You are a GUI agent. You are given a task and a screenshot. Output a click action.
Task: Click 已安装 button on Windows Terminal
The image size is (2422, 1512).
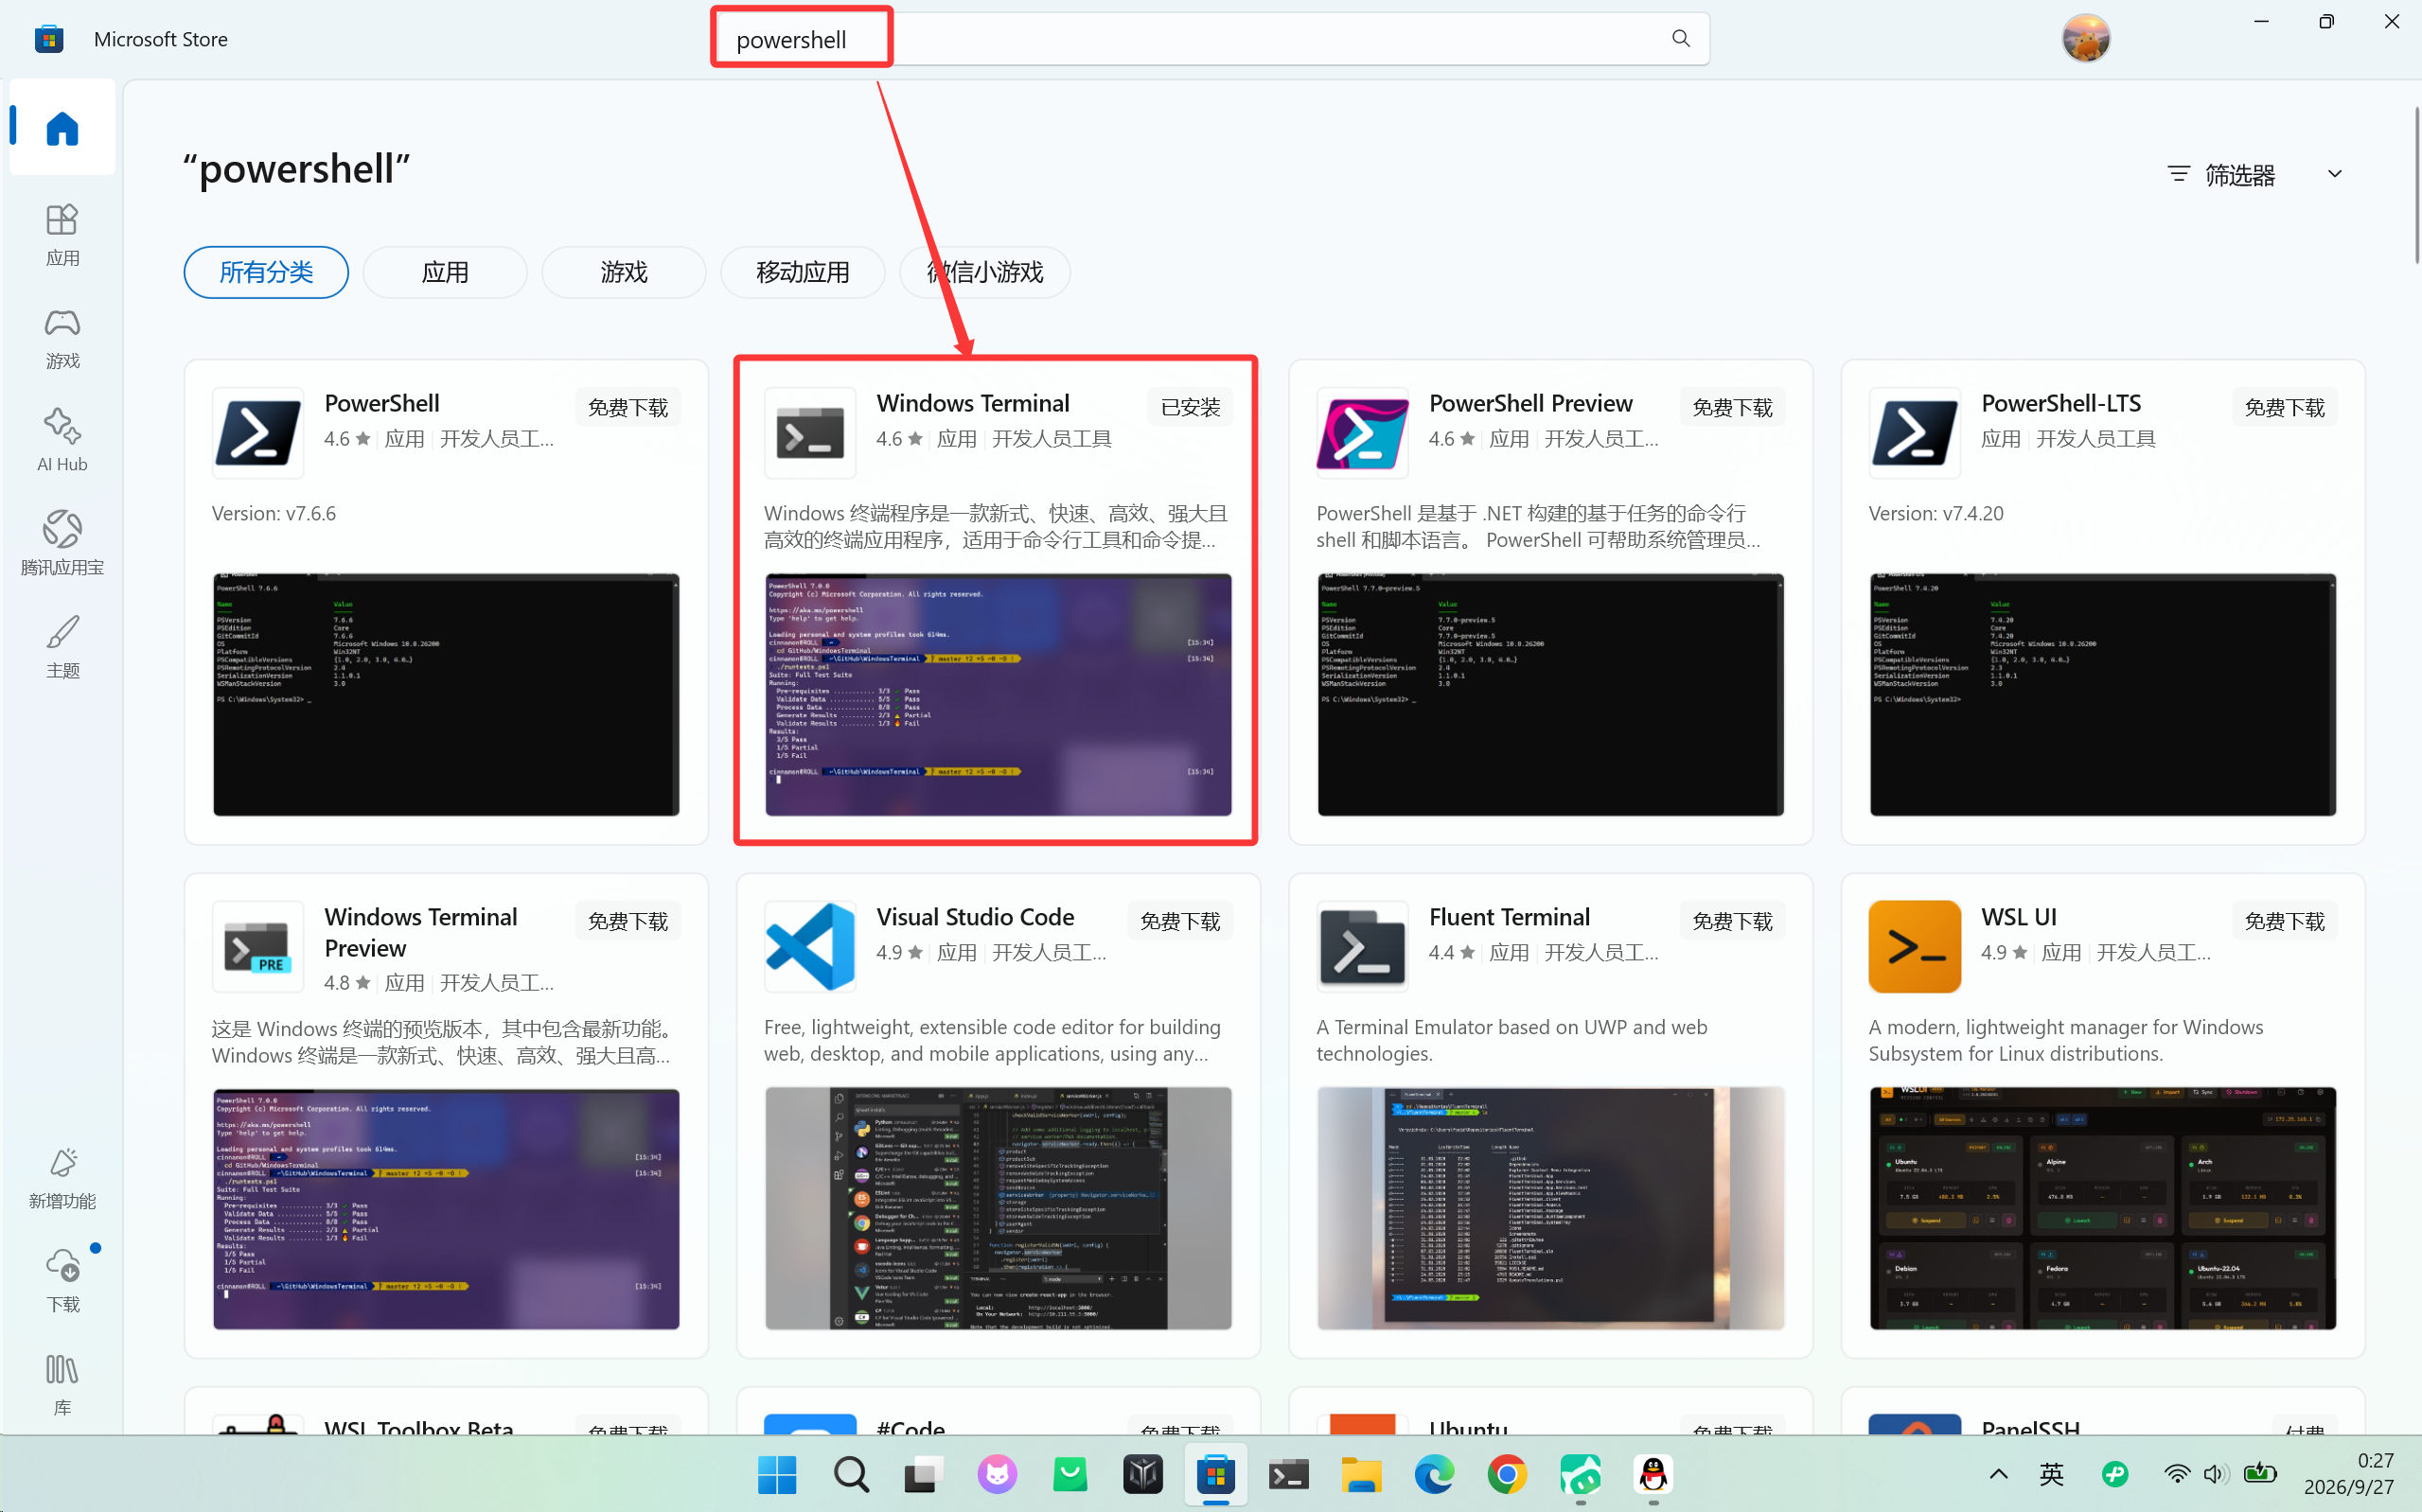[1190, 407]
